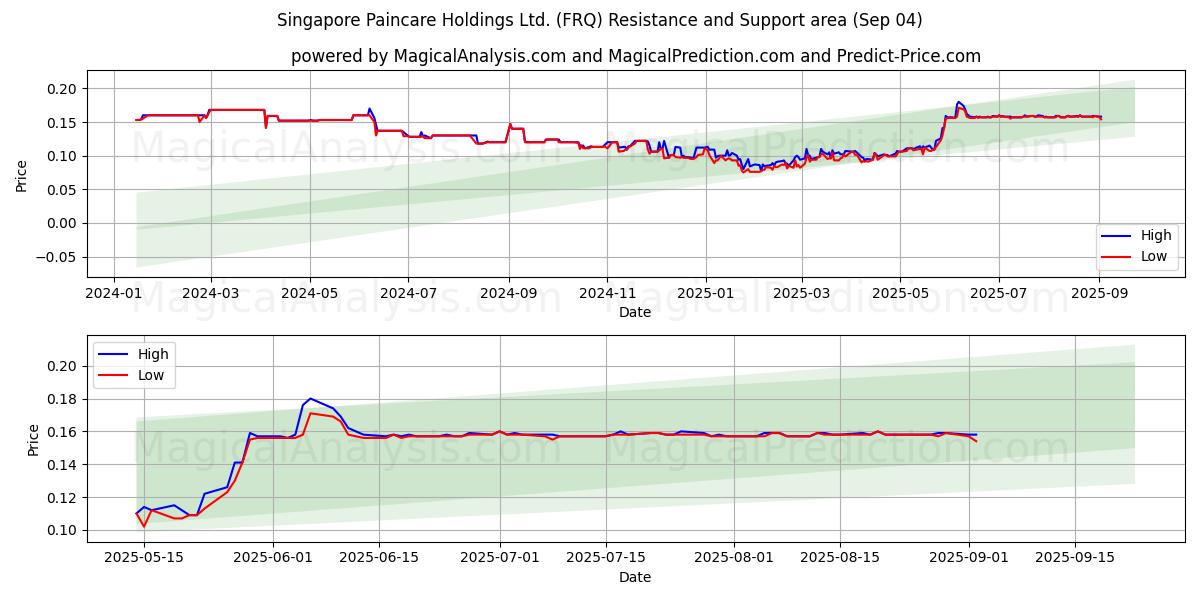Click the '2025-08-15' x-axis label on the bottom chart

point(841,559)
